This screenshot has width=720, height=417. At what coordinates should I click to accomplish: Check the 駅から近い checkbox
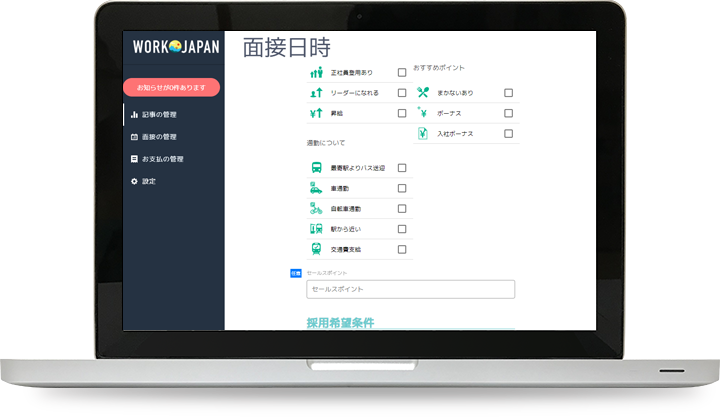[402, 229]
